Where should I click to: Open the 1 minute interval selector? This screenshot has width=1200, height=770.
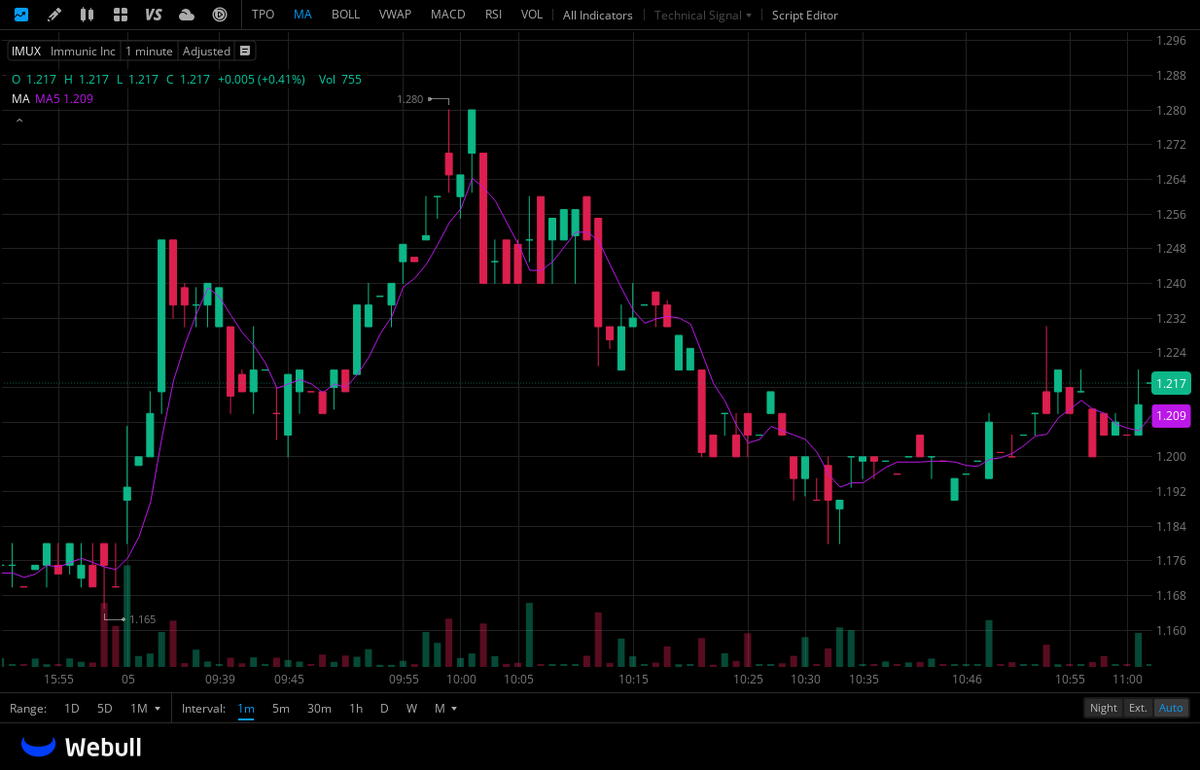[x=149, y=50]
